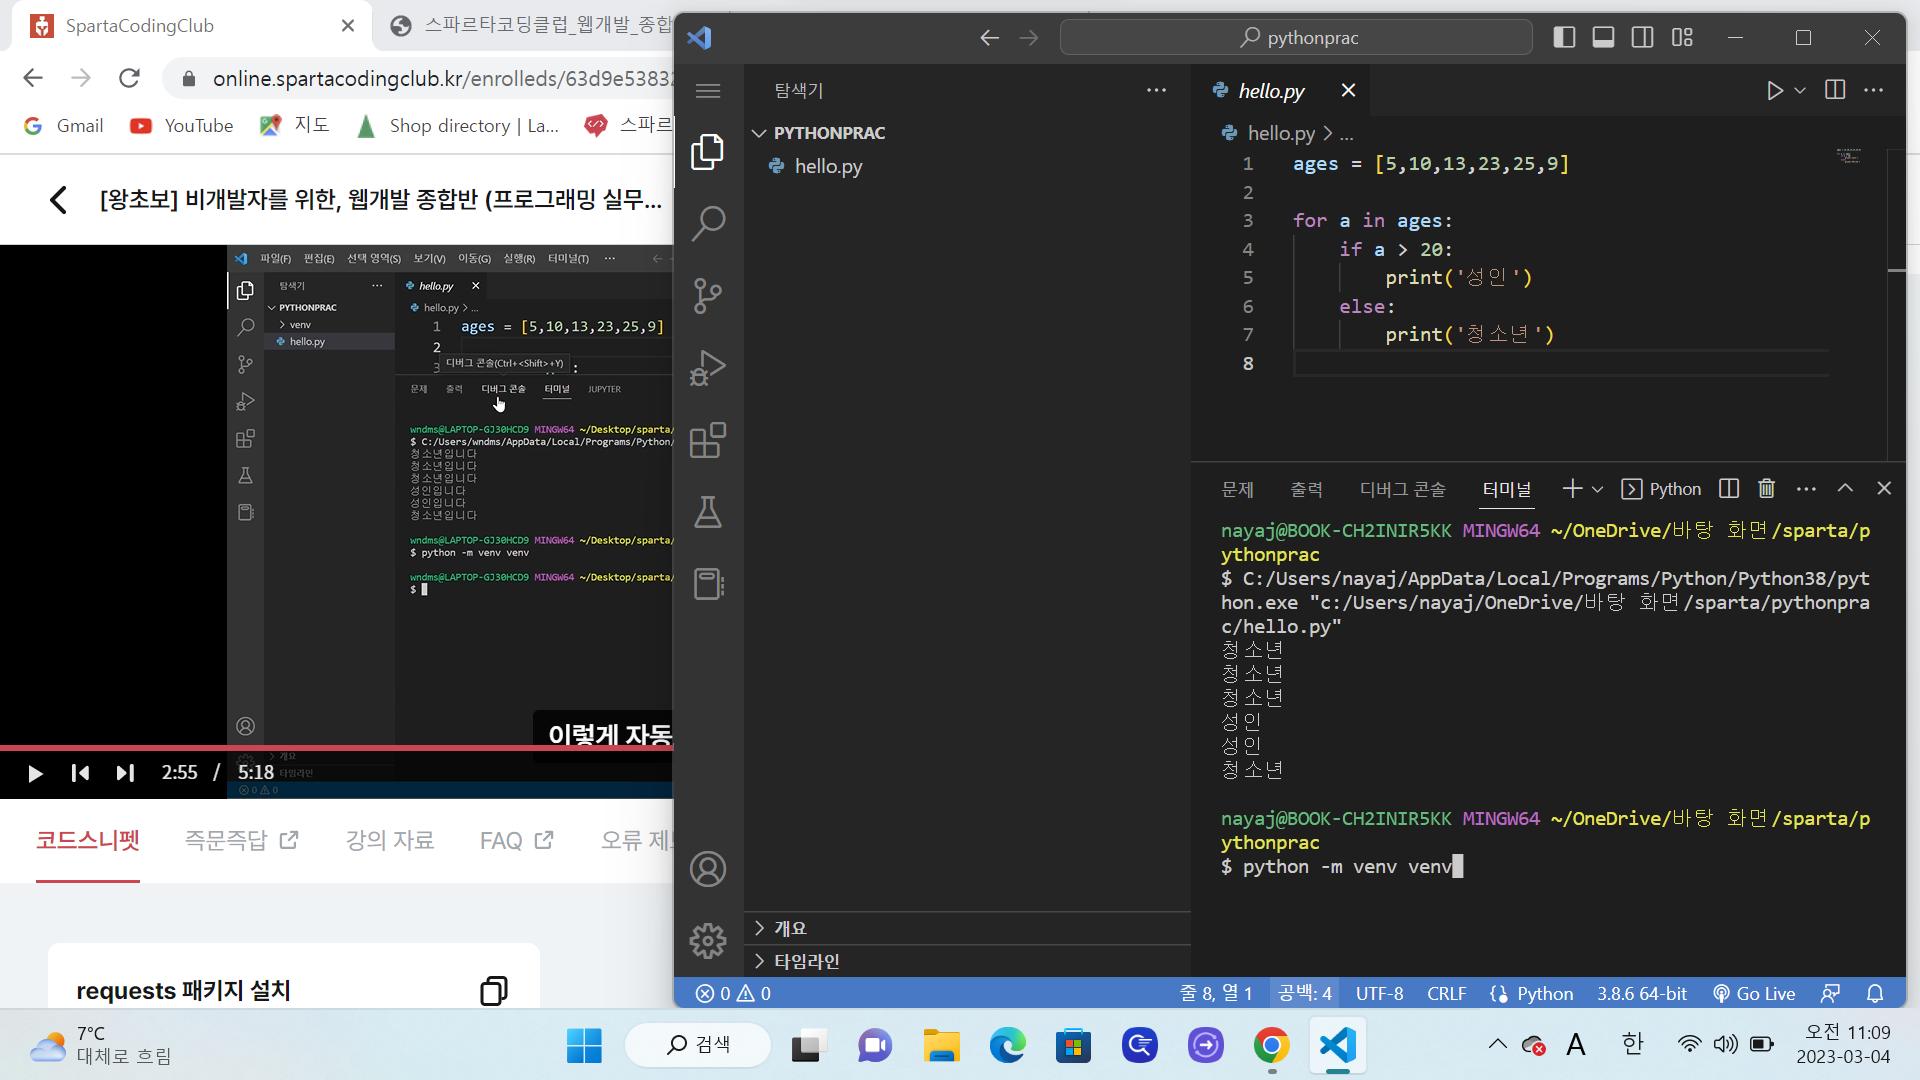Toggle the bottom panel visibility
This screenshot has width=1920, height=1080.
pos(1603,37)
